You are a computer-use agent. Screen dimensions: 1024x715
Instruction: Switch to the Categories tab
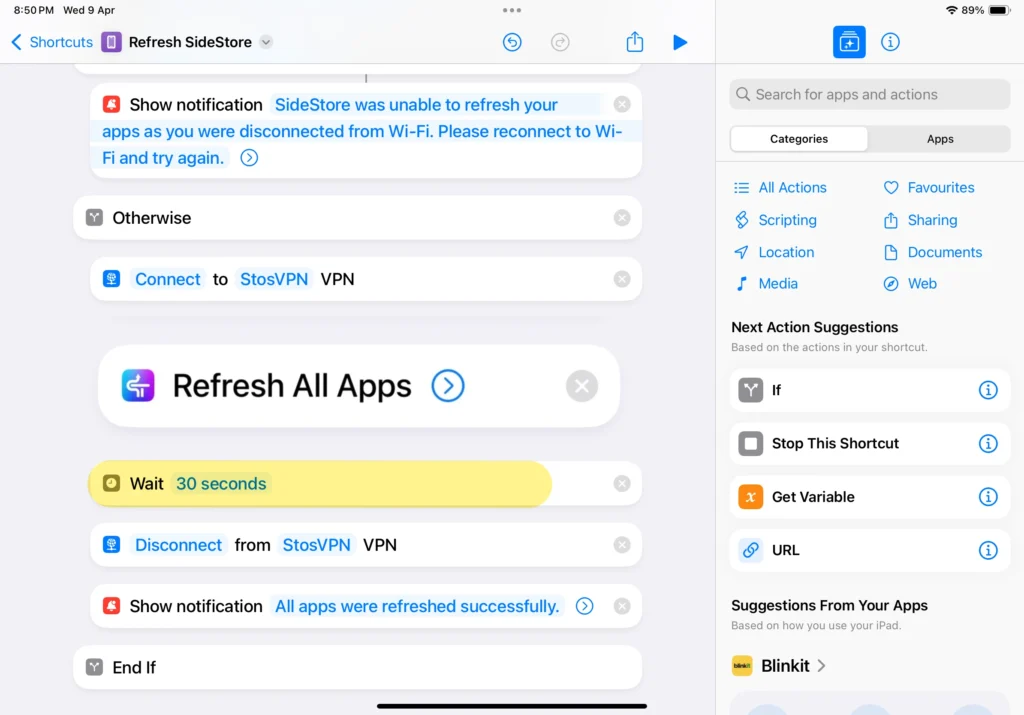[x=799, y=139]
